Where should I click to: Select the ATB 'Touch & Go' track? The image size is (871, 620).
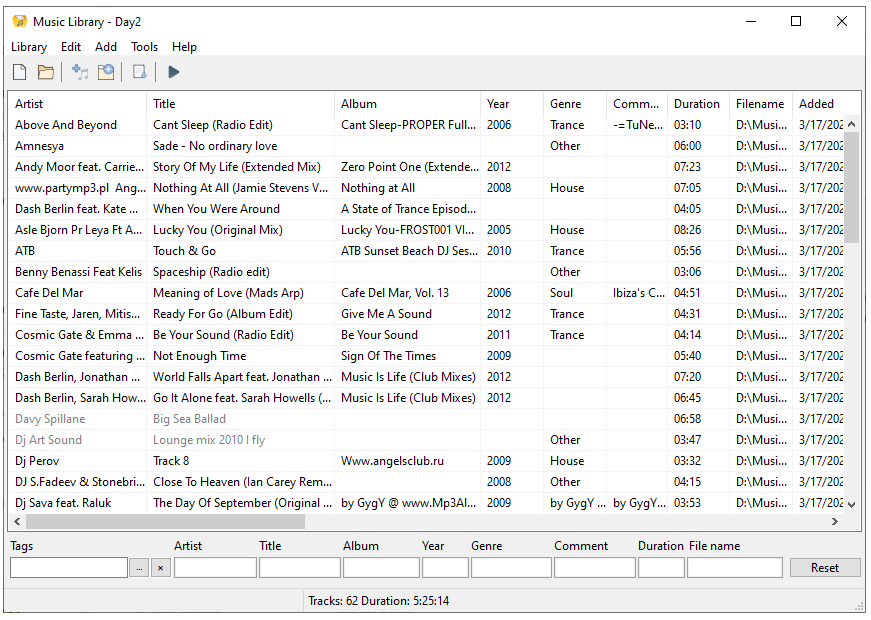184,251
